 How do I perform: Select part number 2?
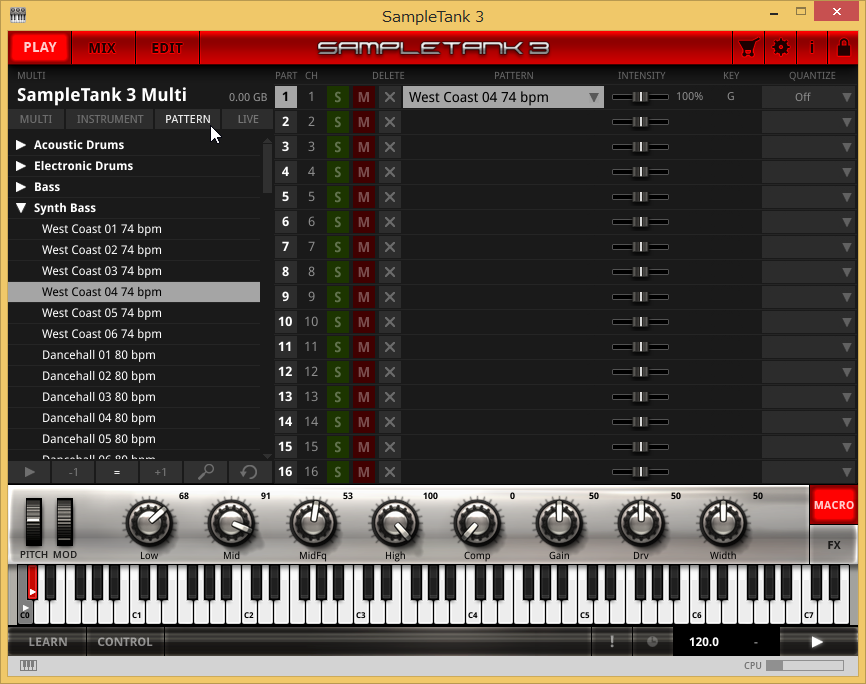tap(286, 122)
